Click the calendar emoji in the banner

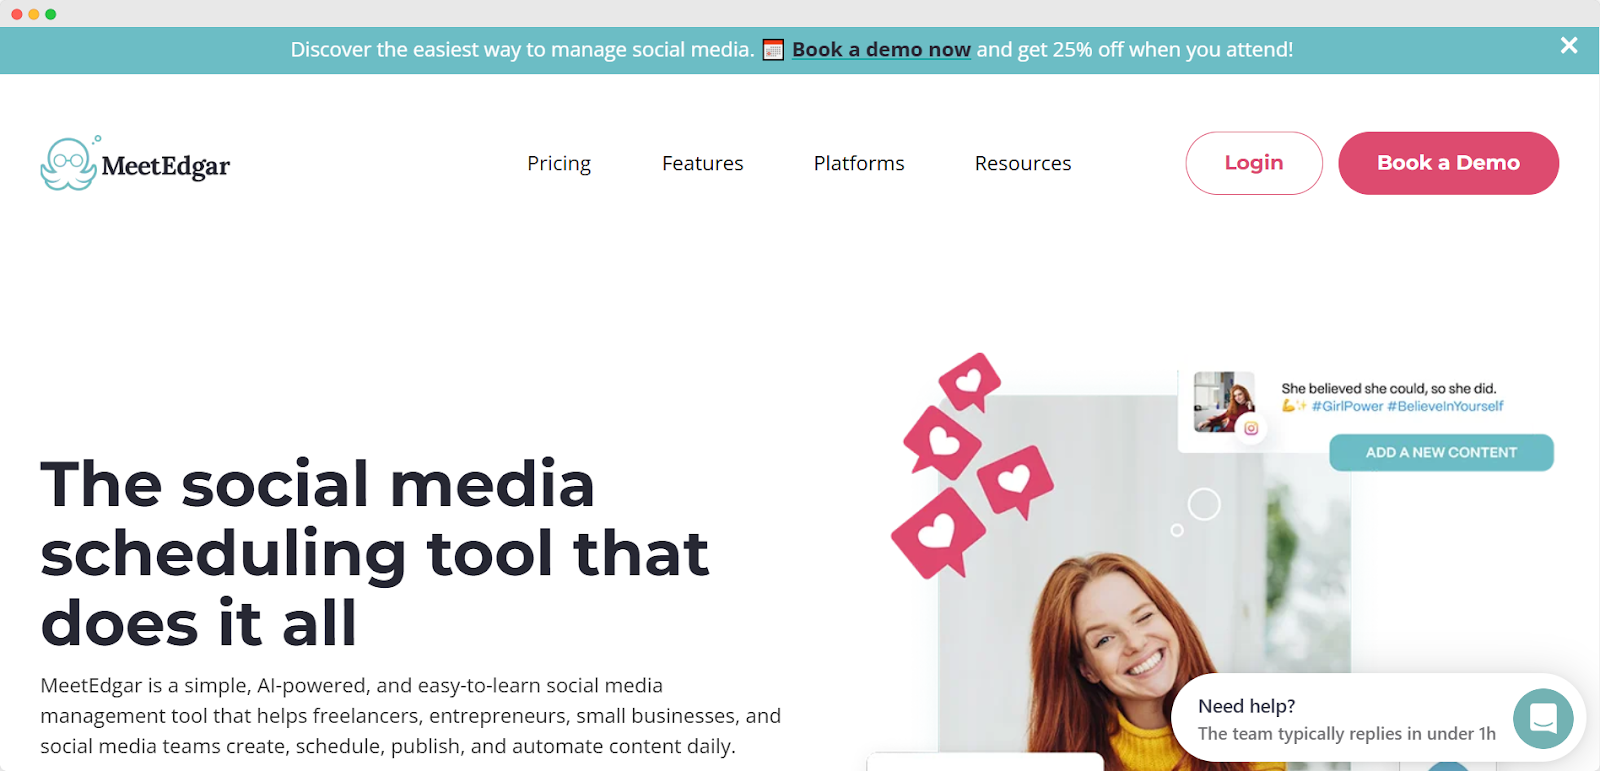(773, 50)
